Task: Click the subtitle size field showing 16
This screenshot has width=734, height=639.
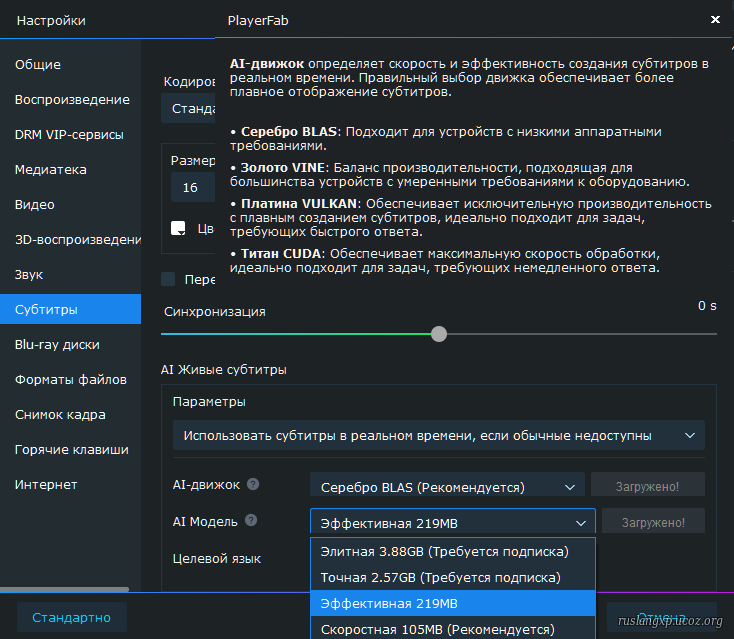Action: coord(191,188)
